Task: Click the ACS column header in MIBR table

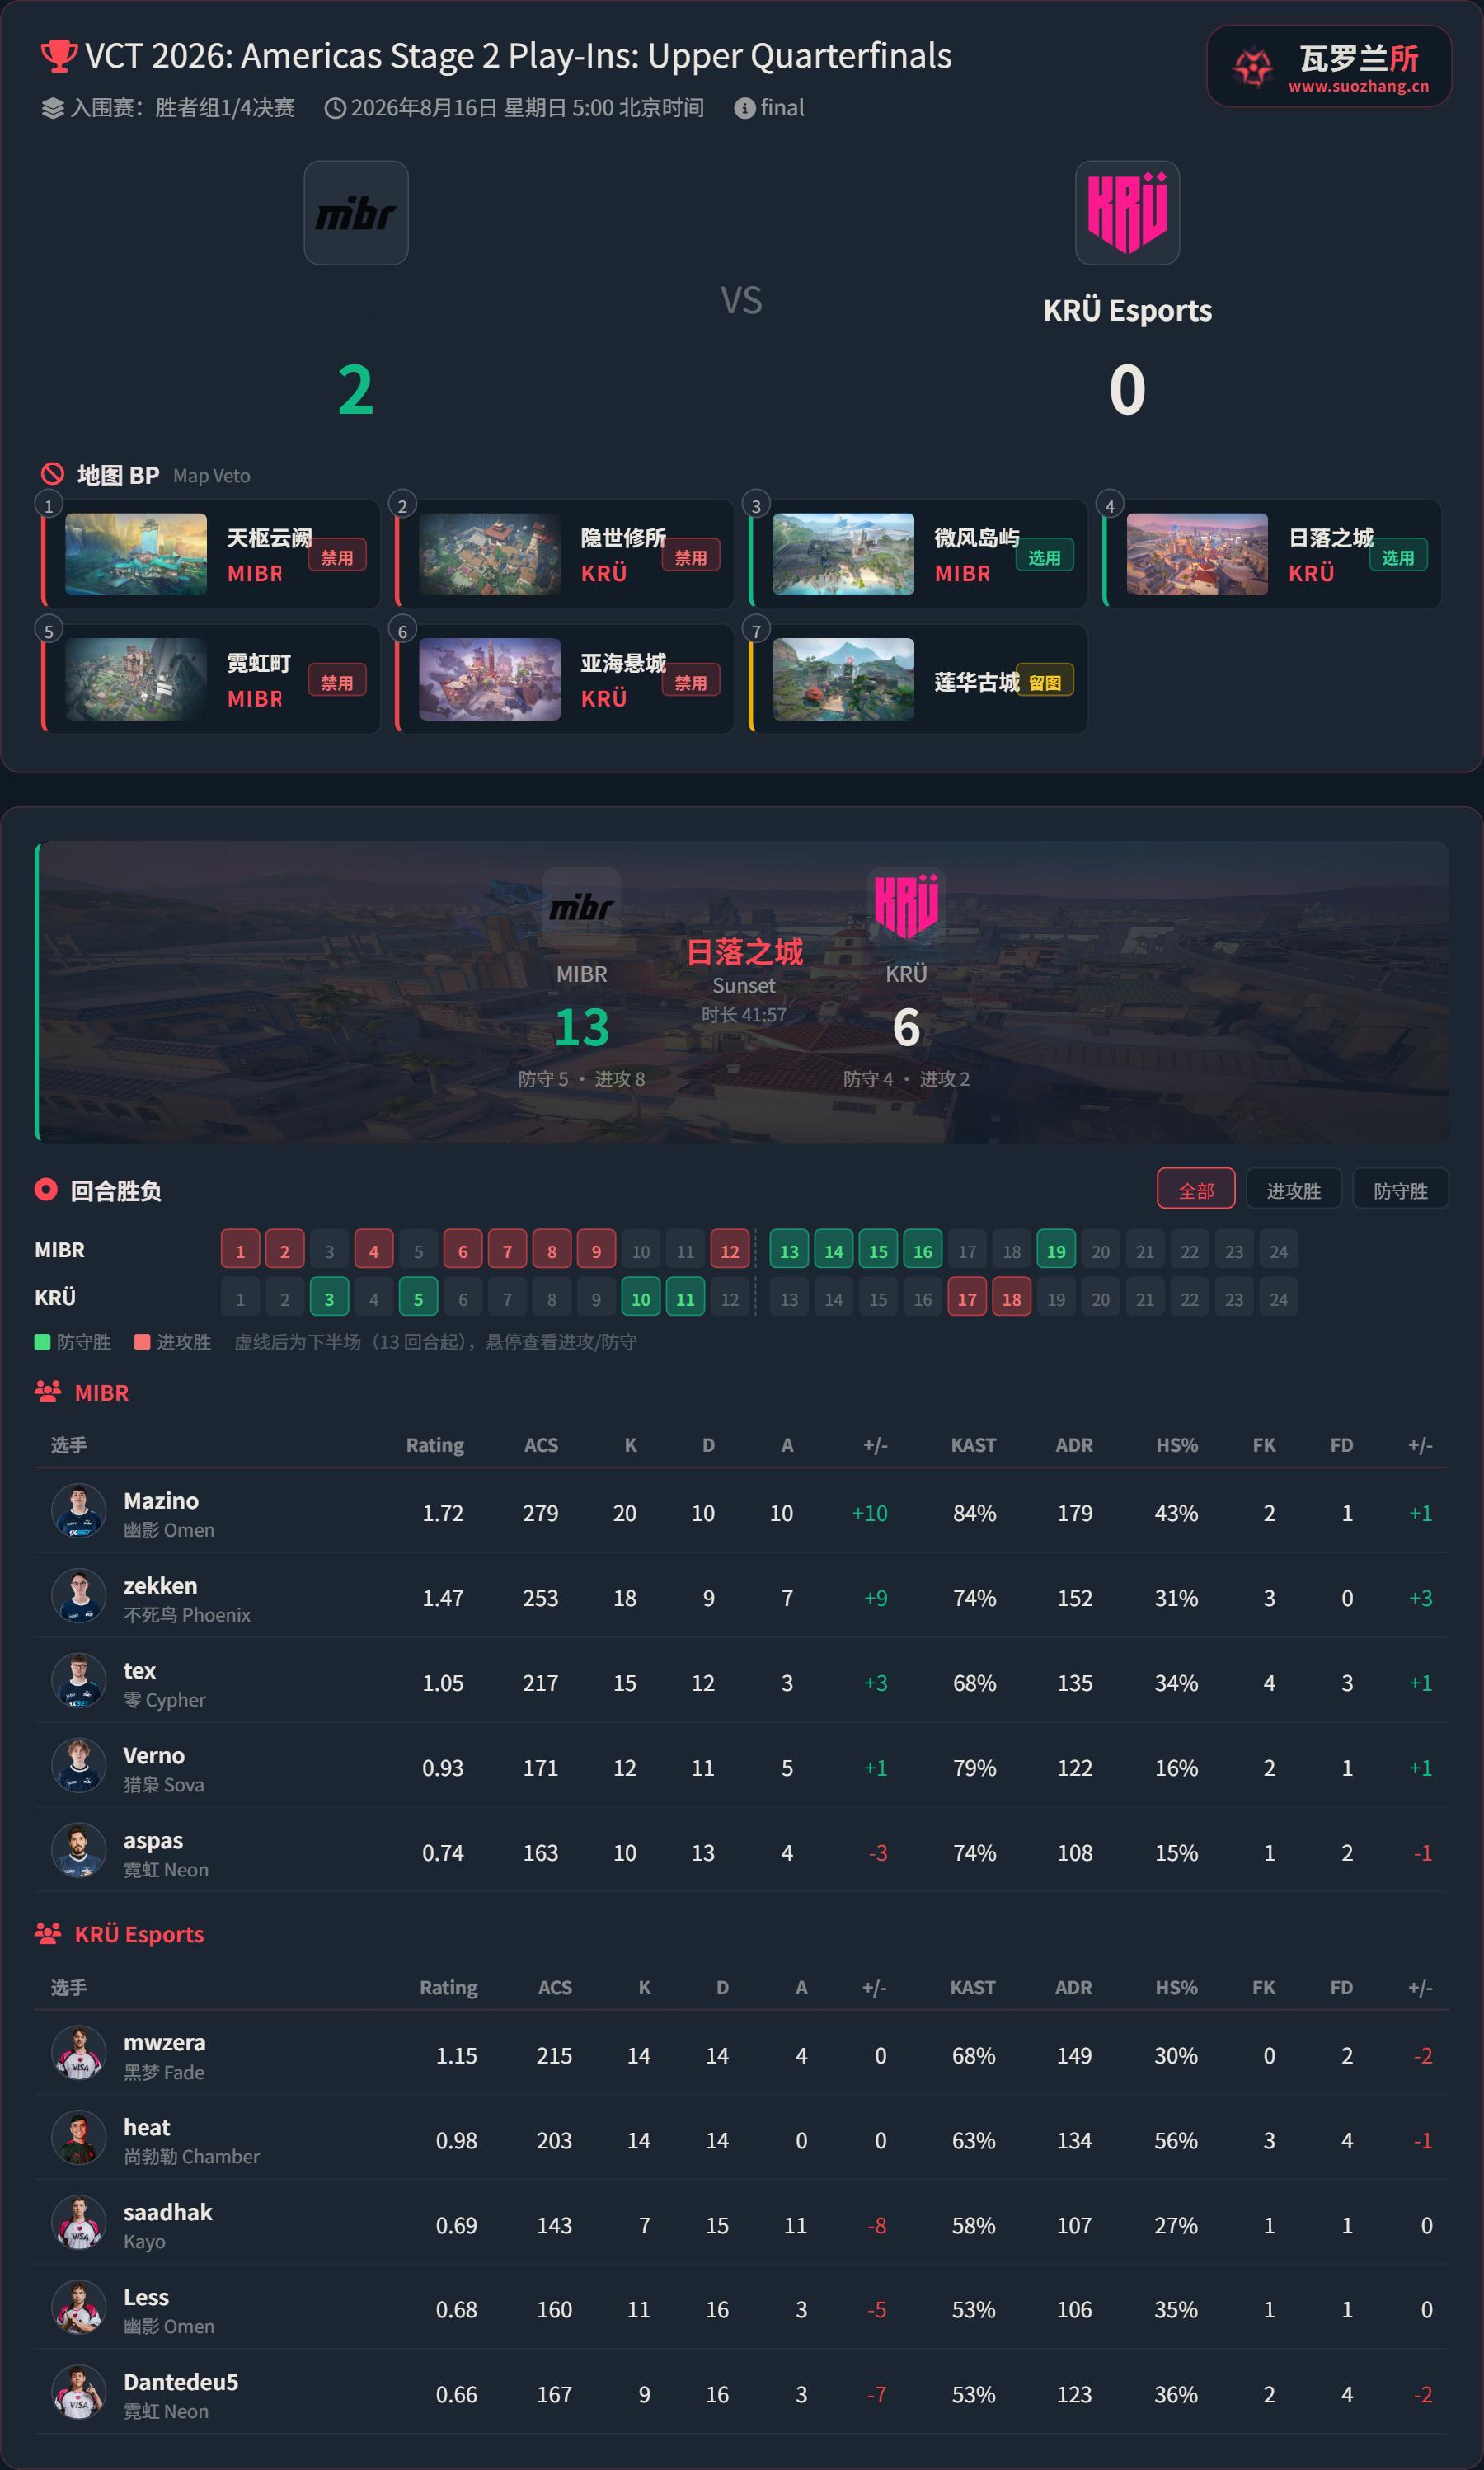Action: 541,1445
